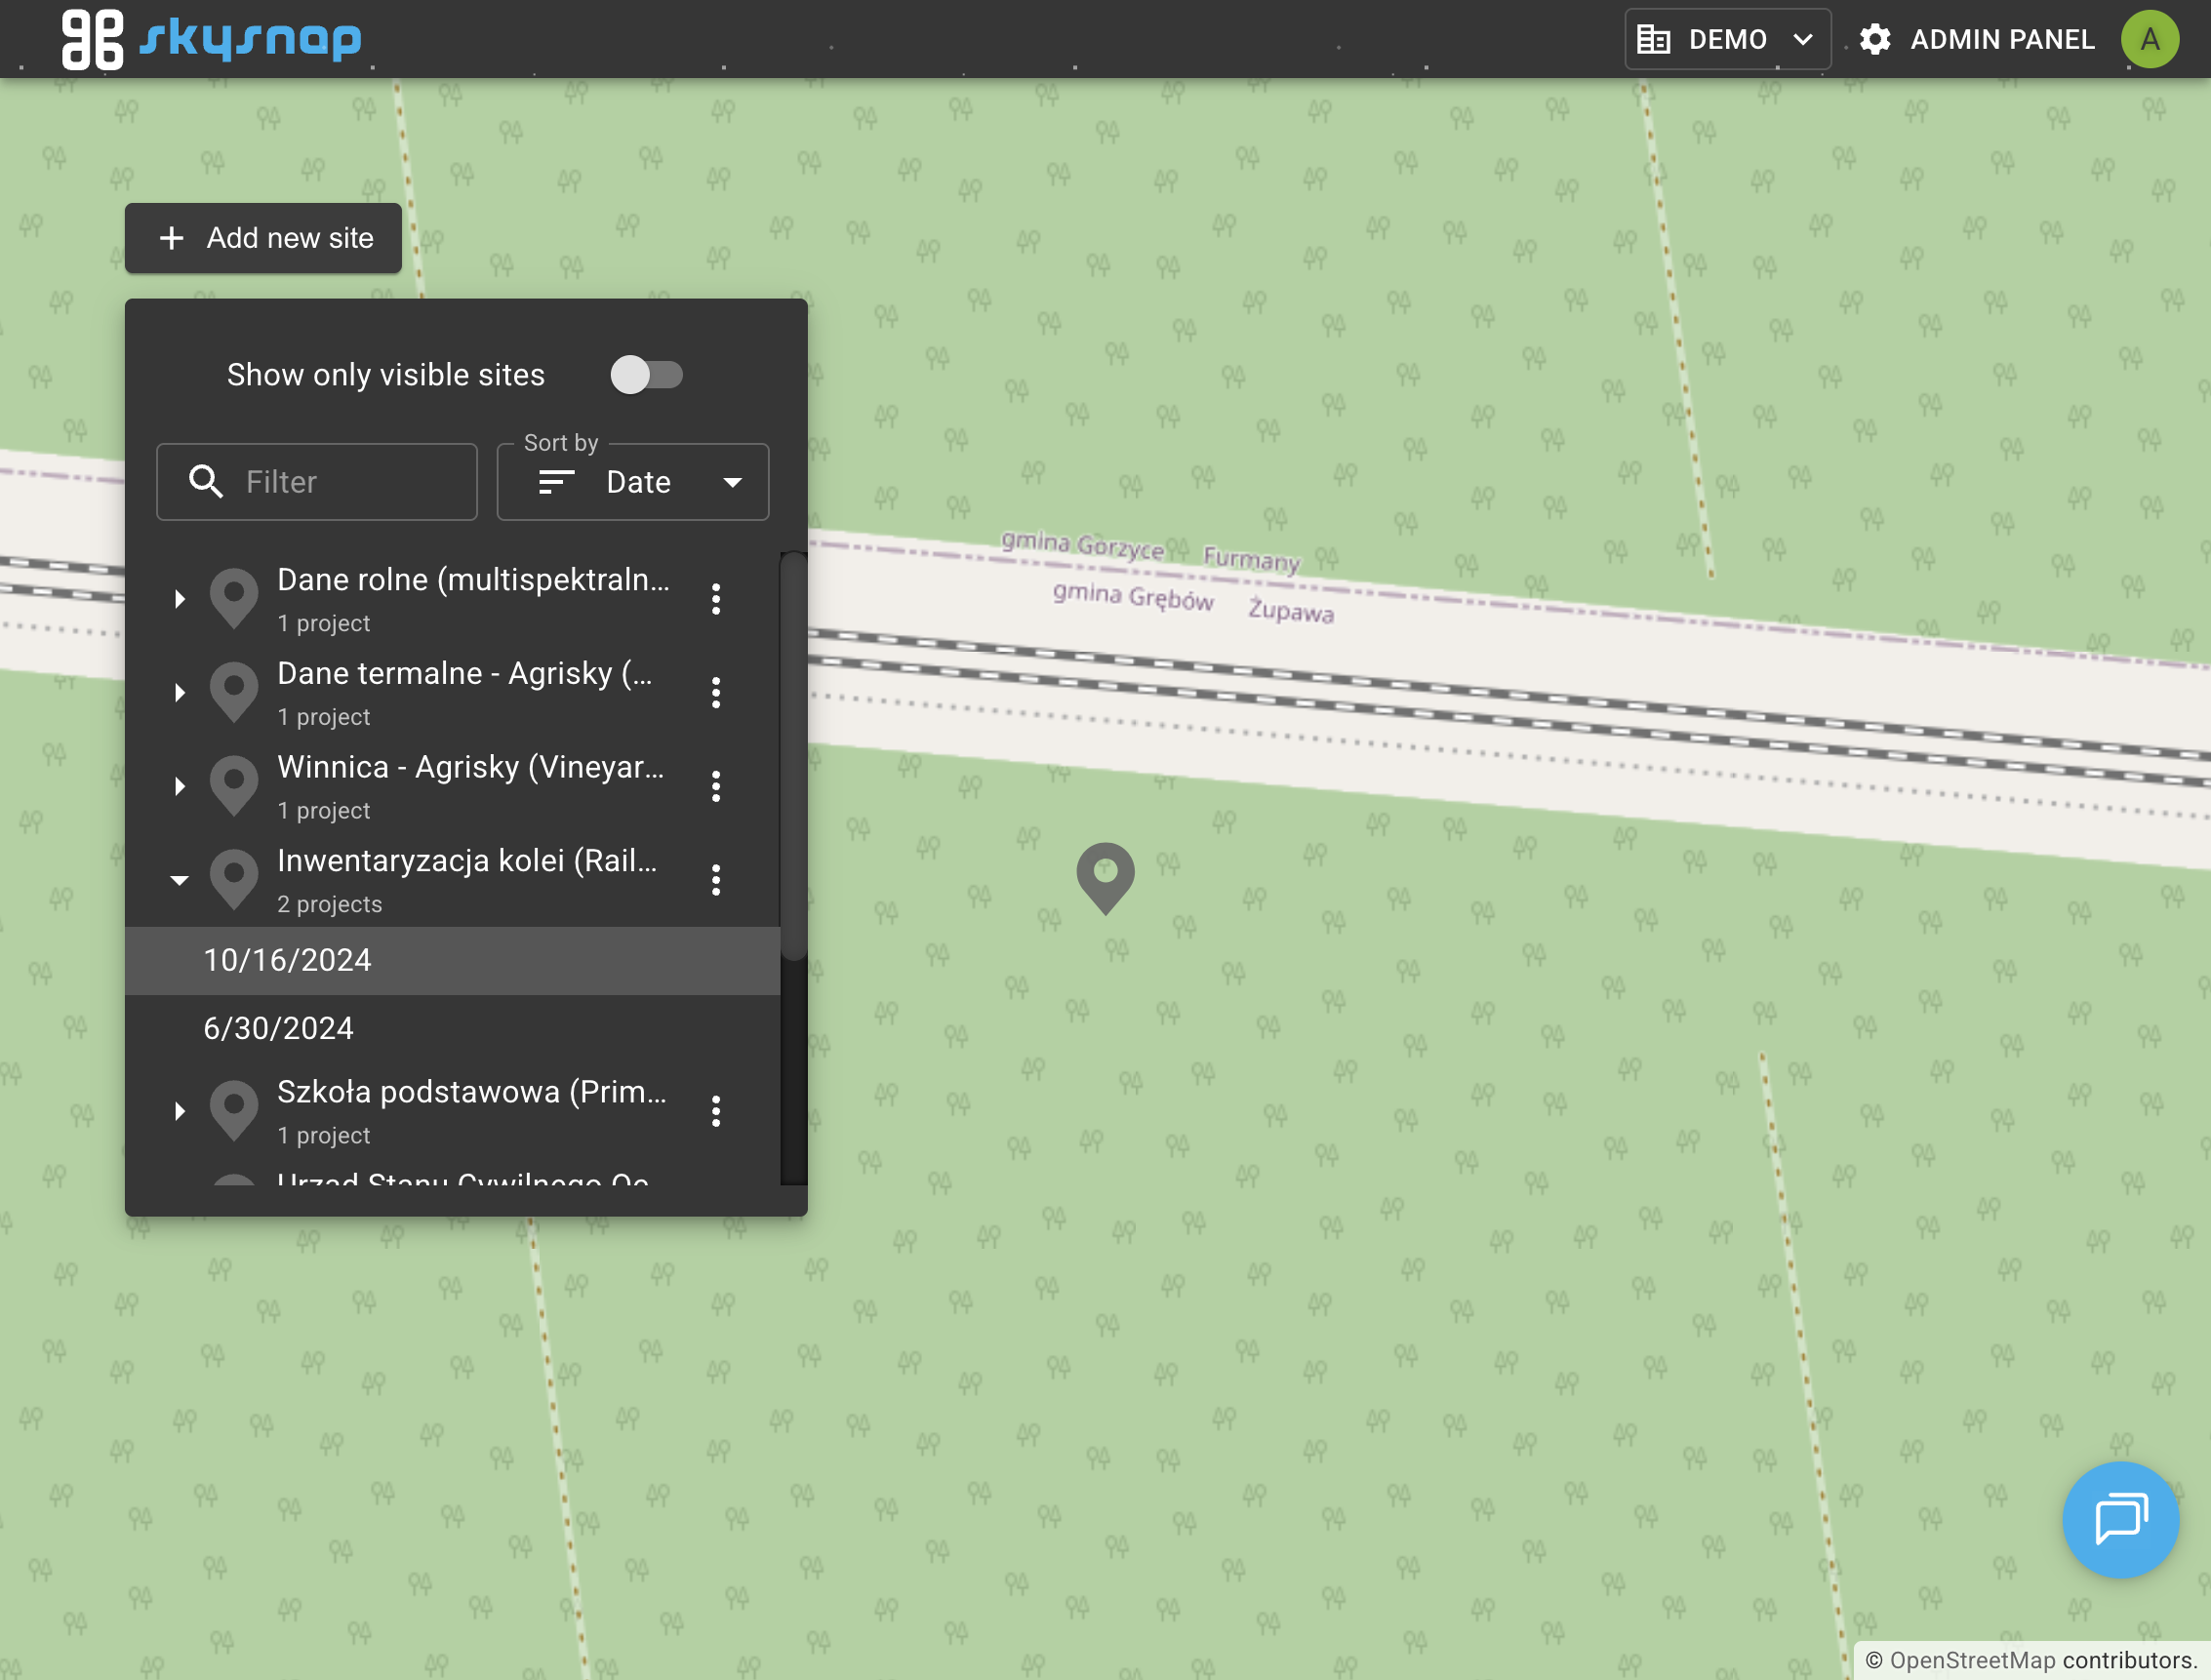
Task: Open options menu for Szkoła podstawowa
Action: [x=716, y=1111]
